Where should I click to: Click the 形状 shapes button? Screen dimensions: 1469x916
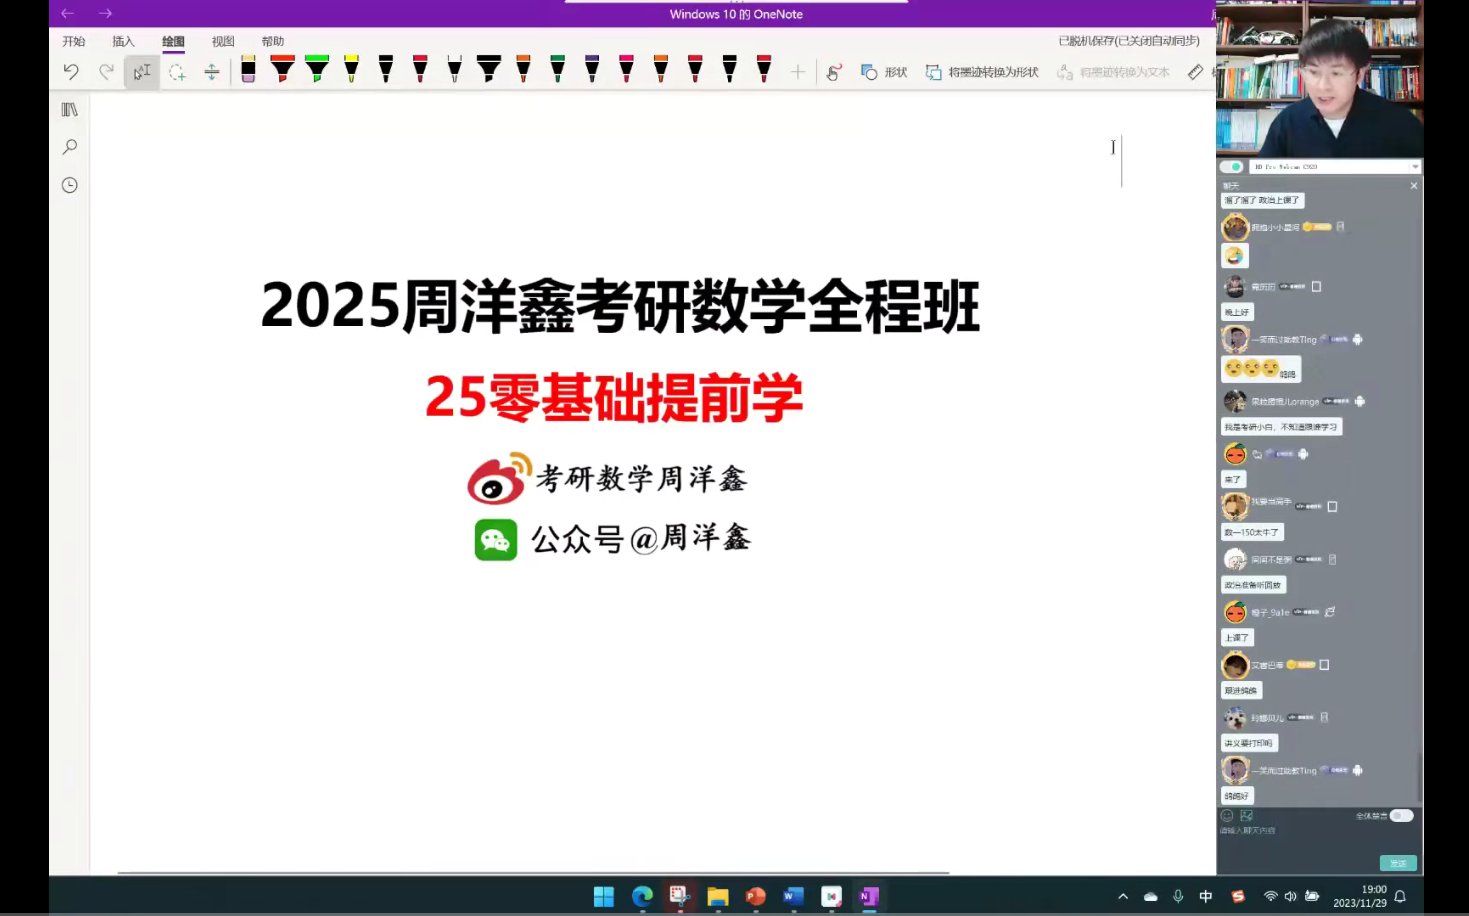[x=884, y=72]
